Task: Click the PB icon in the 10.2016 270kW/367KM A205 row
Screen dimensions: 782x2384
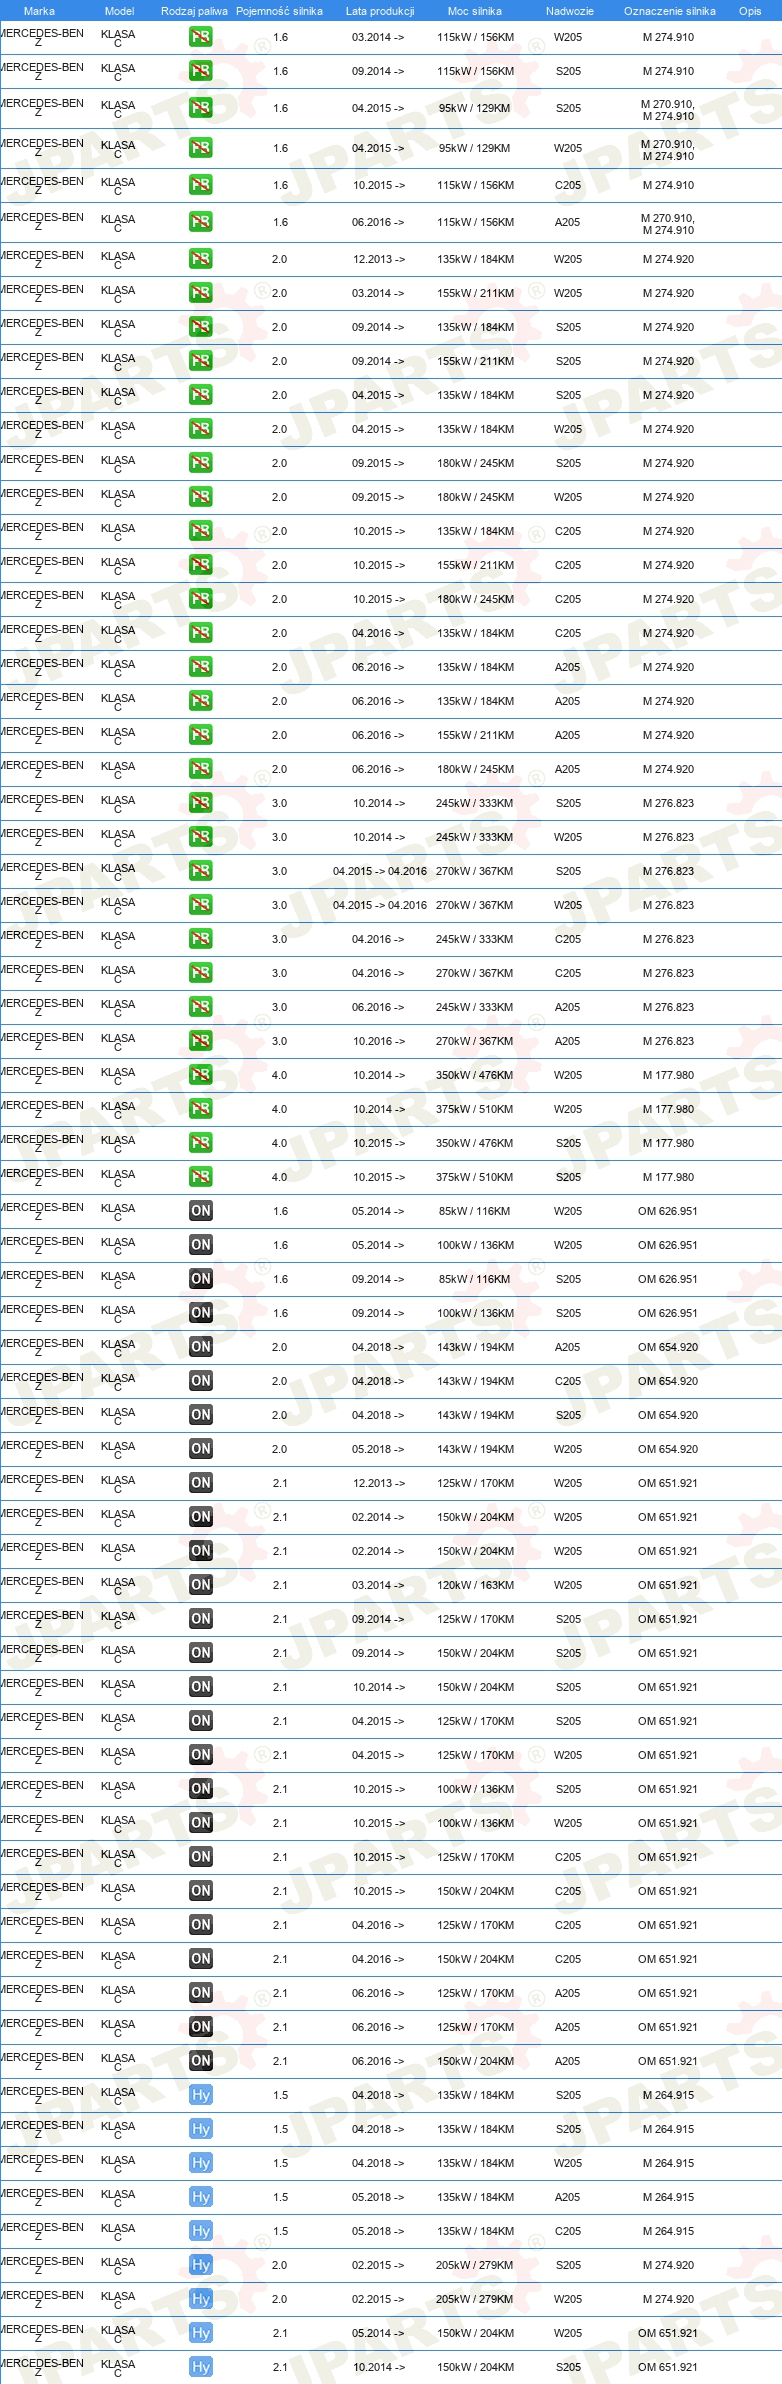Action: pyautogui.click(x=201, y=1041)
